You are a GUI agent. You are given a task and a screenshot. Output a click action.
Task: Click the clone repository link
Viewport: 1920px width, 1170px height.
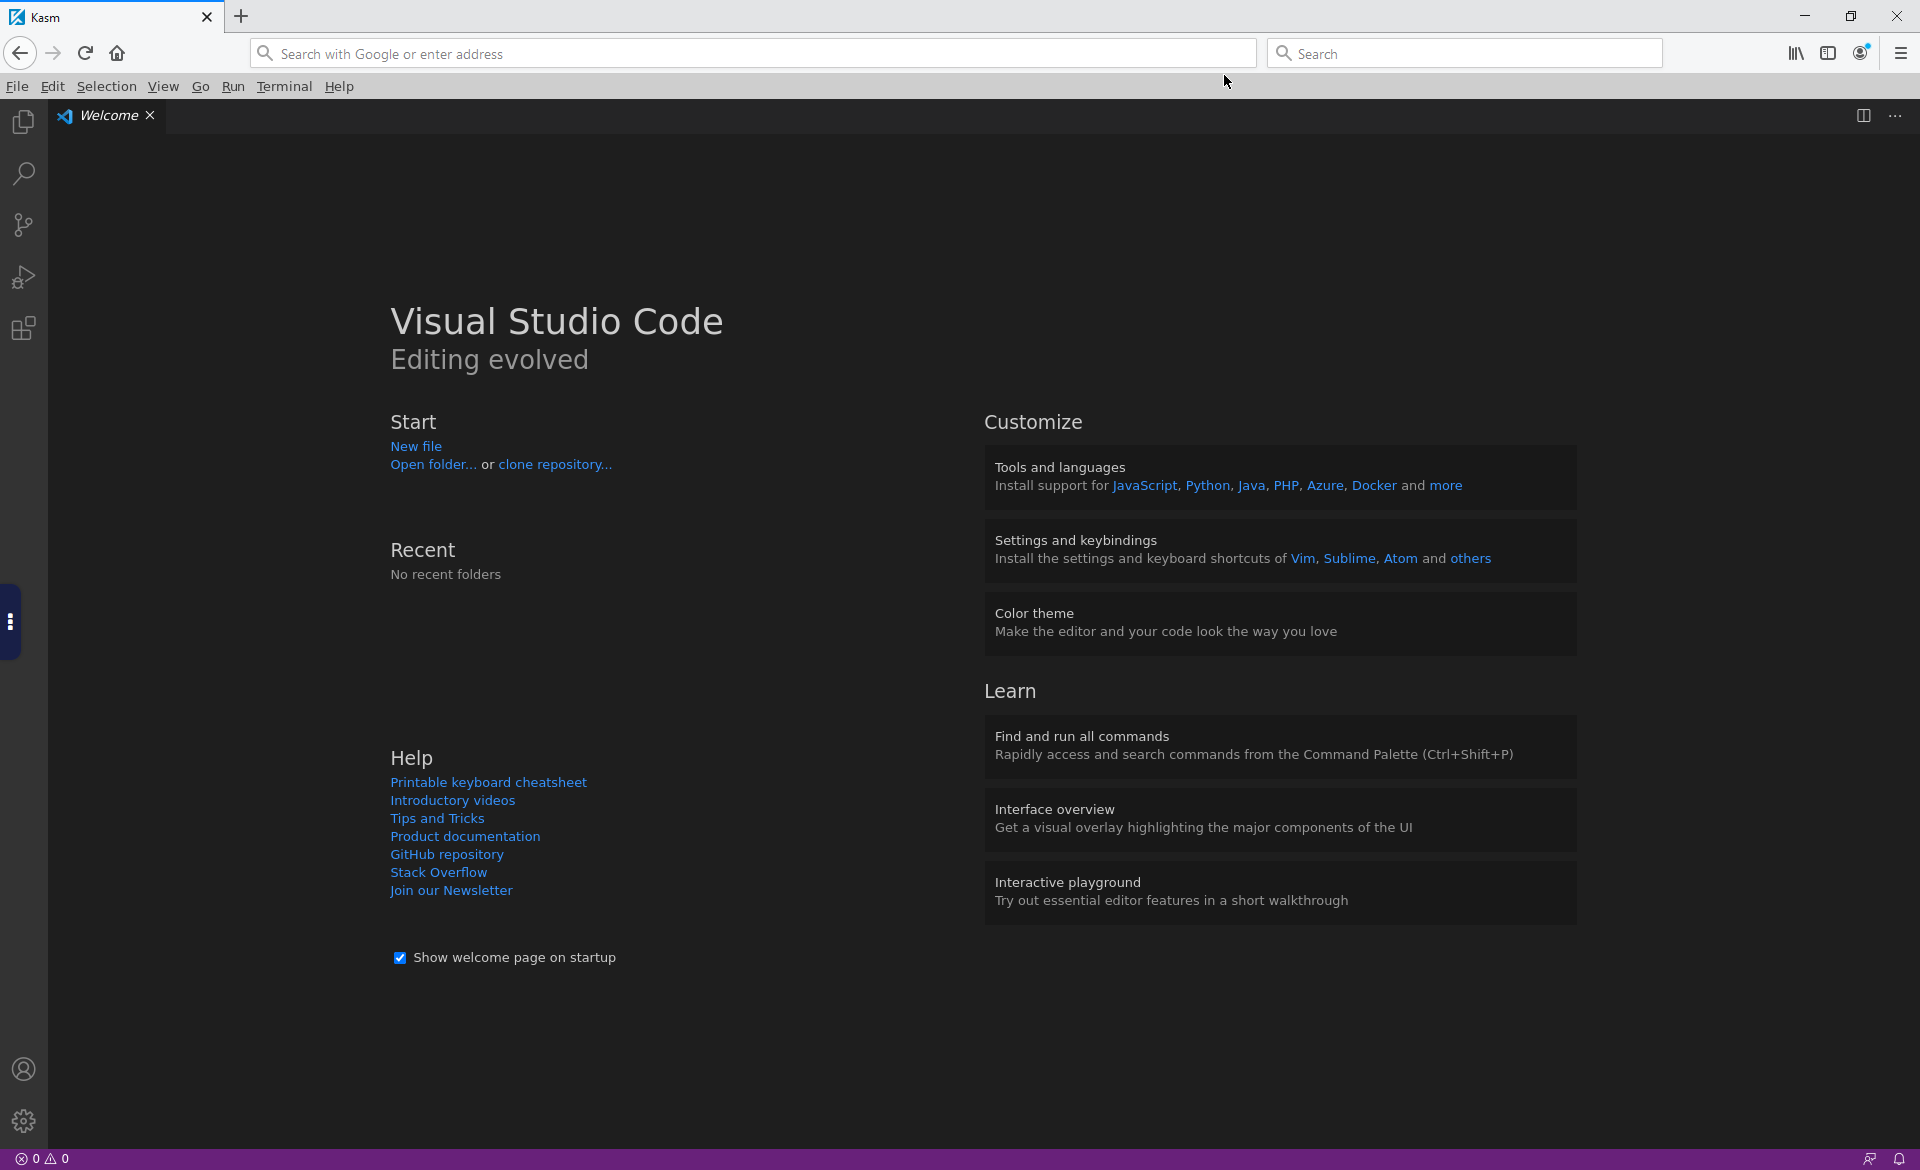point(554,464)
